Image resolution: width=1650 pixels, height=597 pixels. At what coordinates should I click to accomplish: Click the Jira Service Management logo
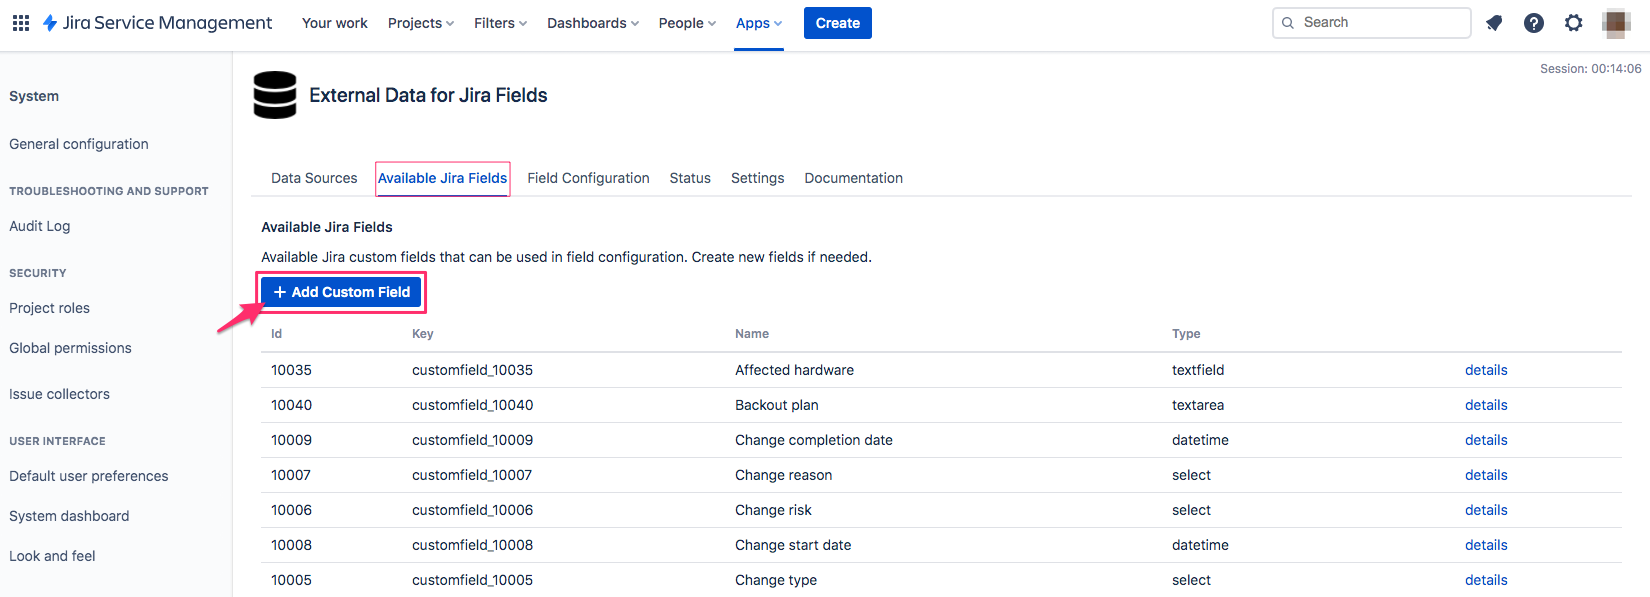[157, 23]
